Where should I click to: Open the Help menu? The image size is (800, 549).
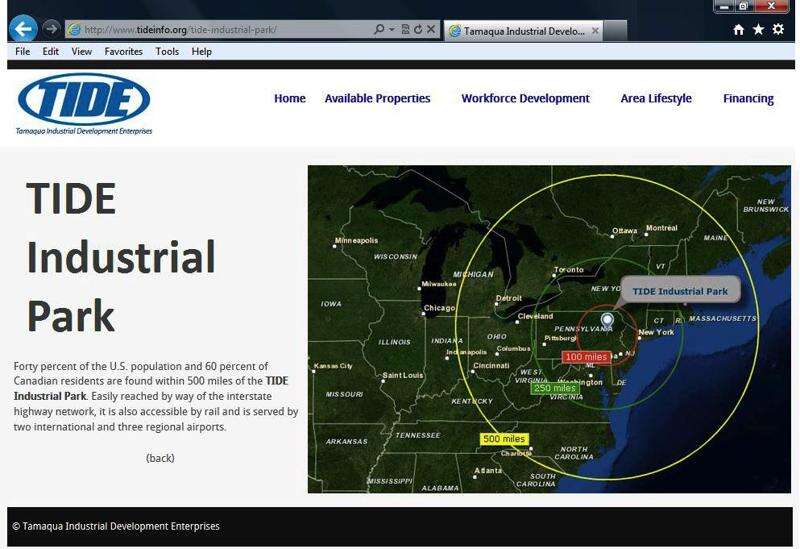[x=202, y=52]
